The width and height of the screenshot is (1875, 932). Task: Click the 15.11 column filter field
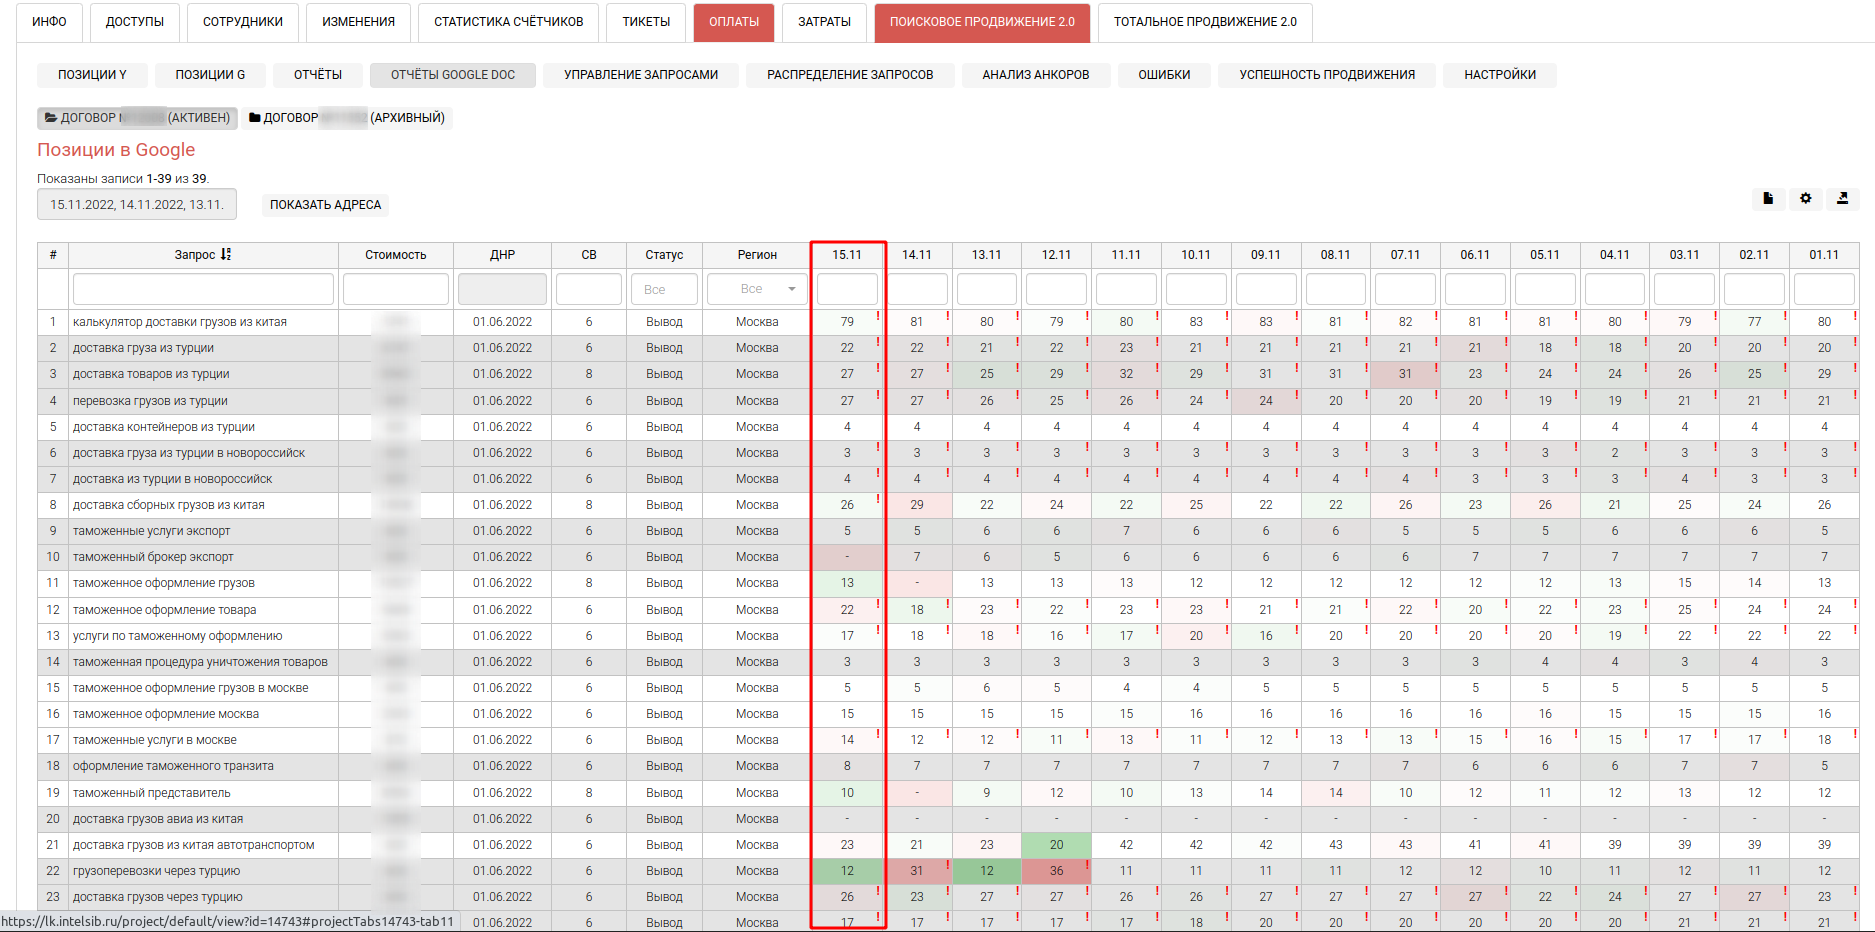click(847, 289)
